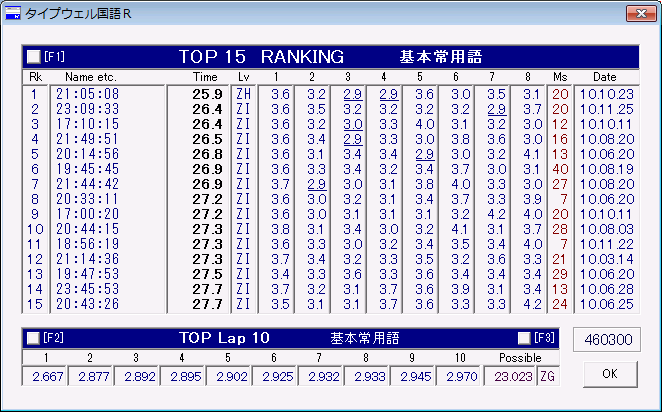Select name entry 17:00:20

click(88, 214)
